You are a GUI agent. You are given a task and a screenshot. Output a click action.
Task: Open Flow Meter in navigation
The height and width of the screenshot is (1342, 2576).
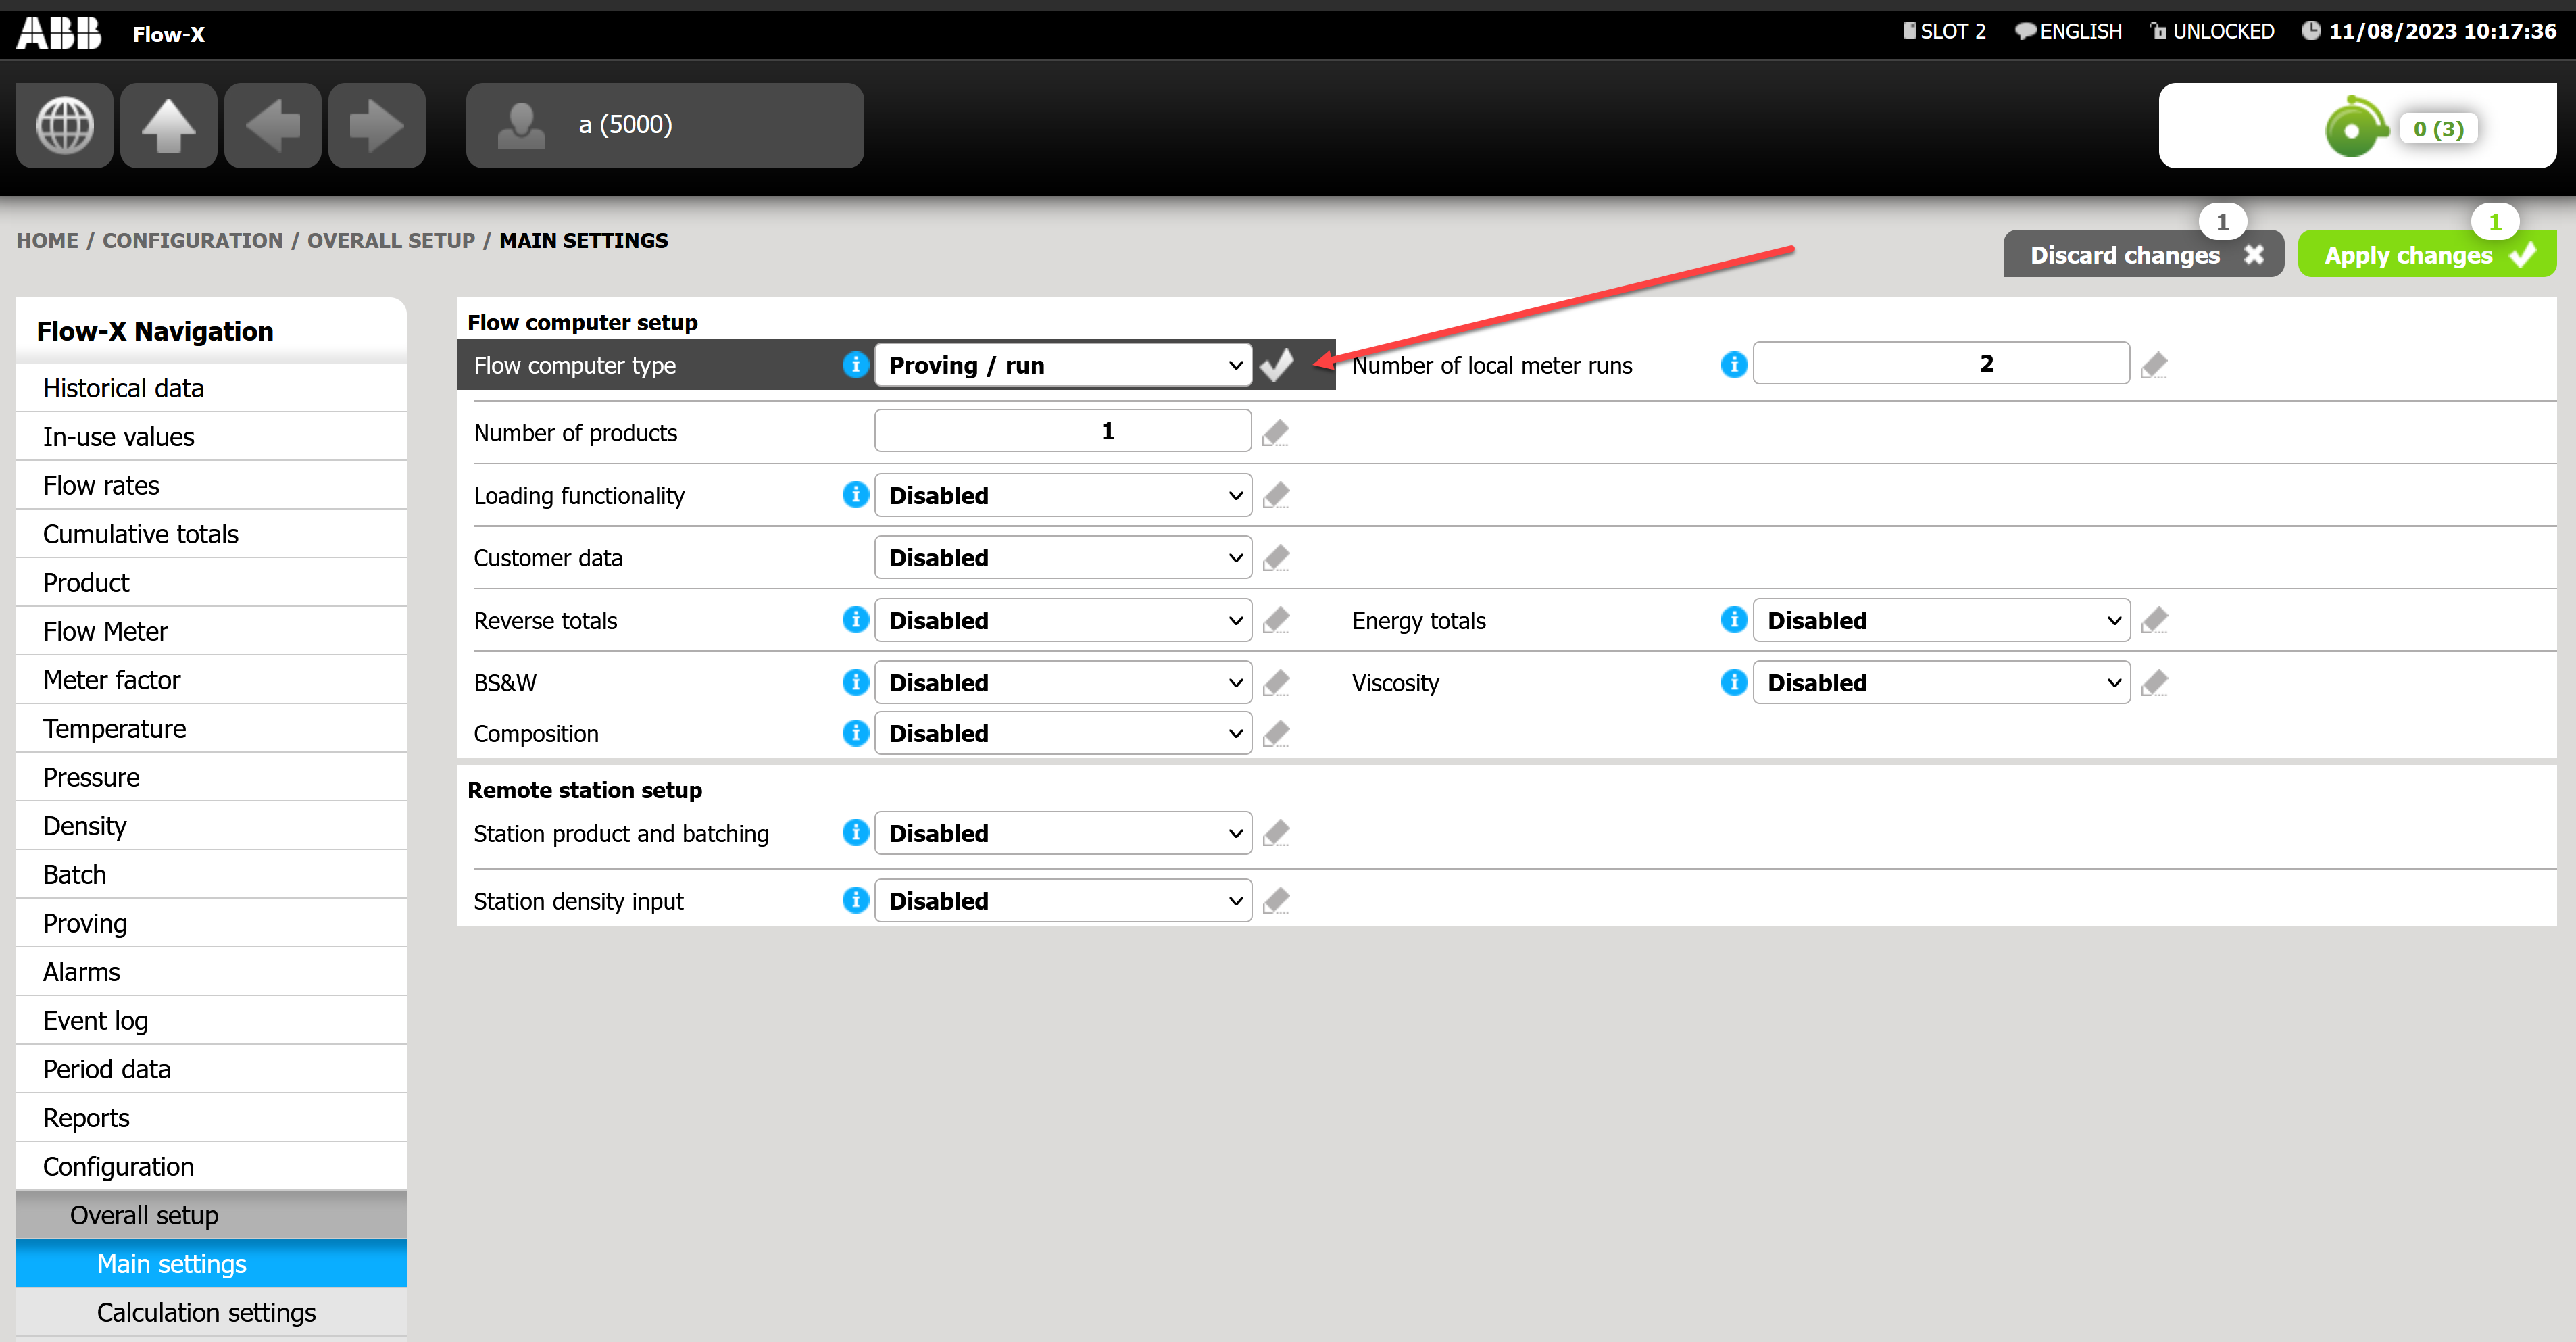[x=212, y=631]
